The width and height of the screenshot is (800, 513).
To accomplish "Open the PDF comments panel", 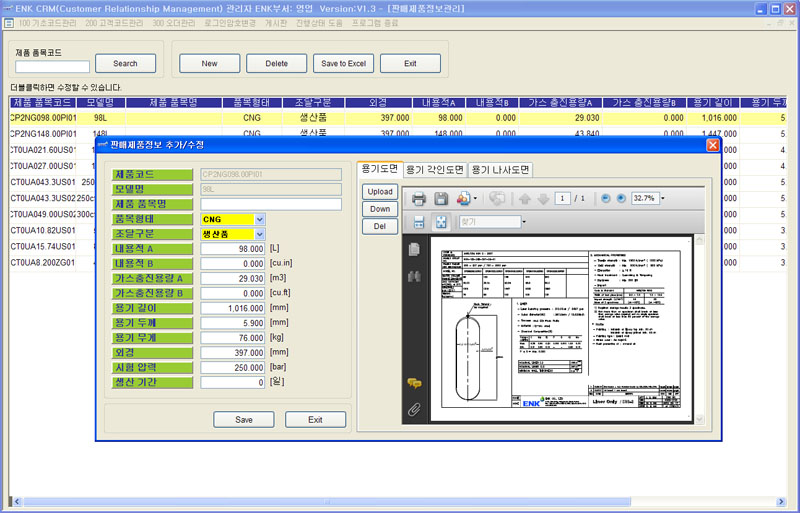I will coord(414,383).
